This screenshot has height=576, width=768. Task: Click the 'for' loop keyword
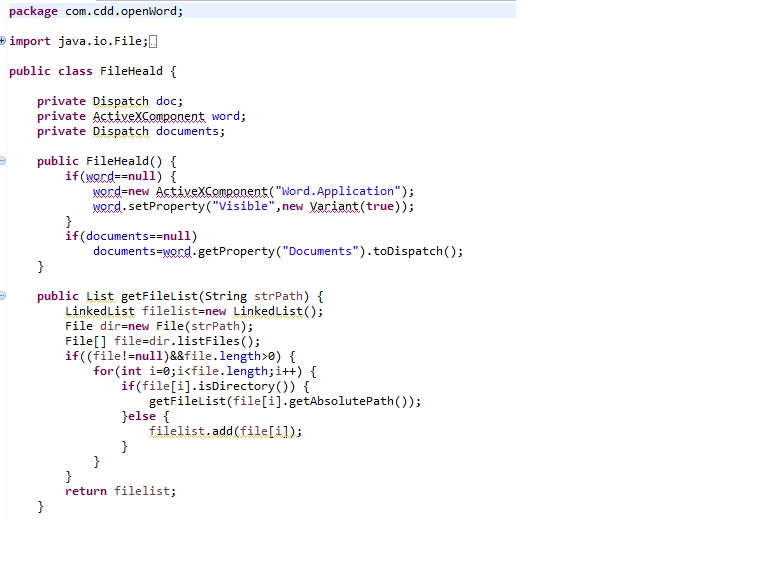(103, 371)
